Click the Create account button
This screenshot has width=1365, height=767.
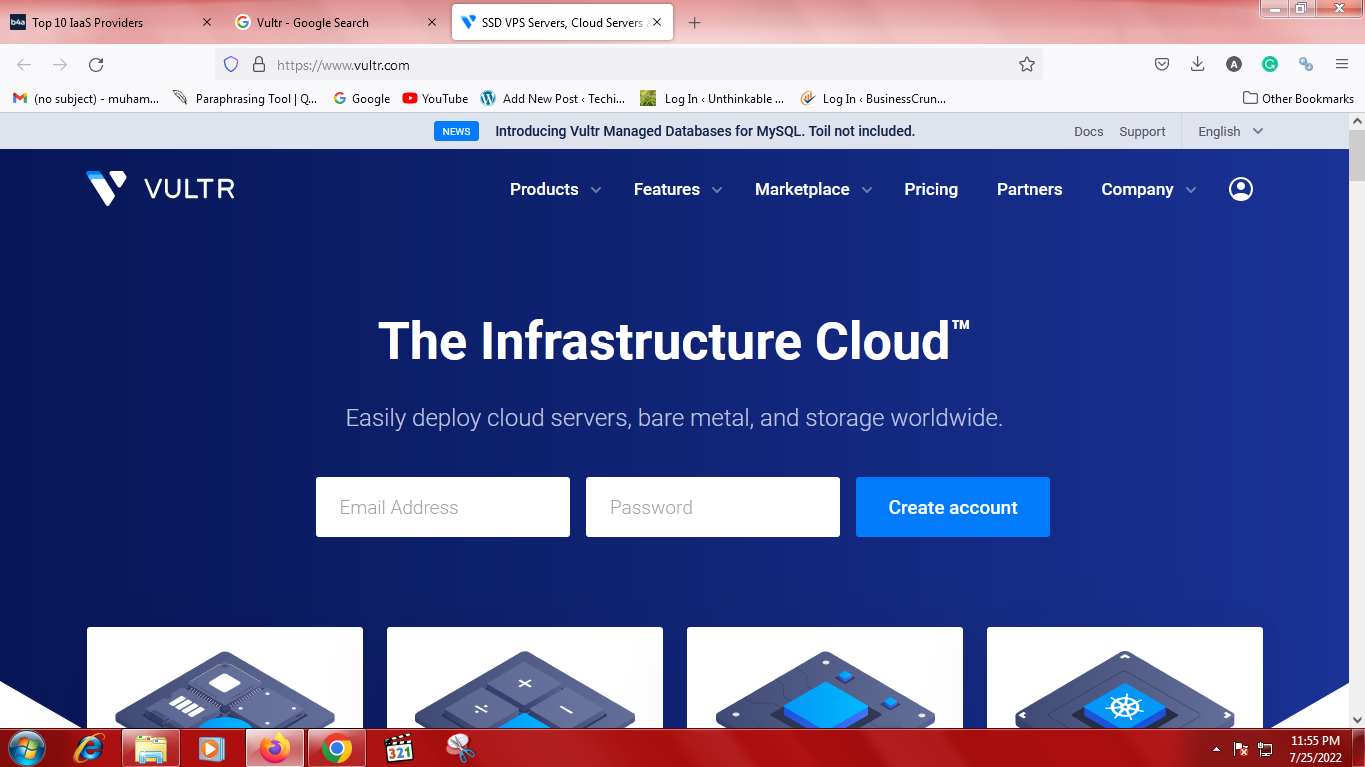(953, 507)
